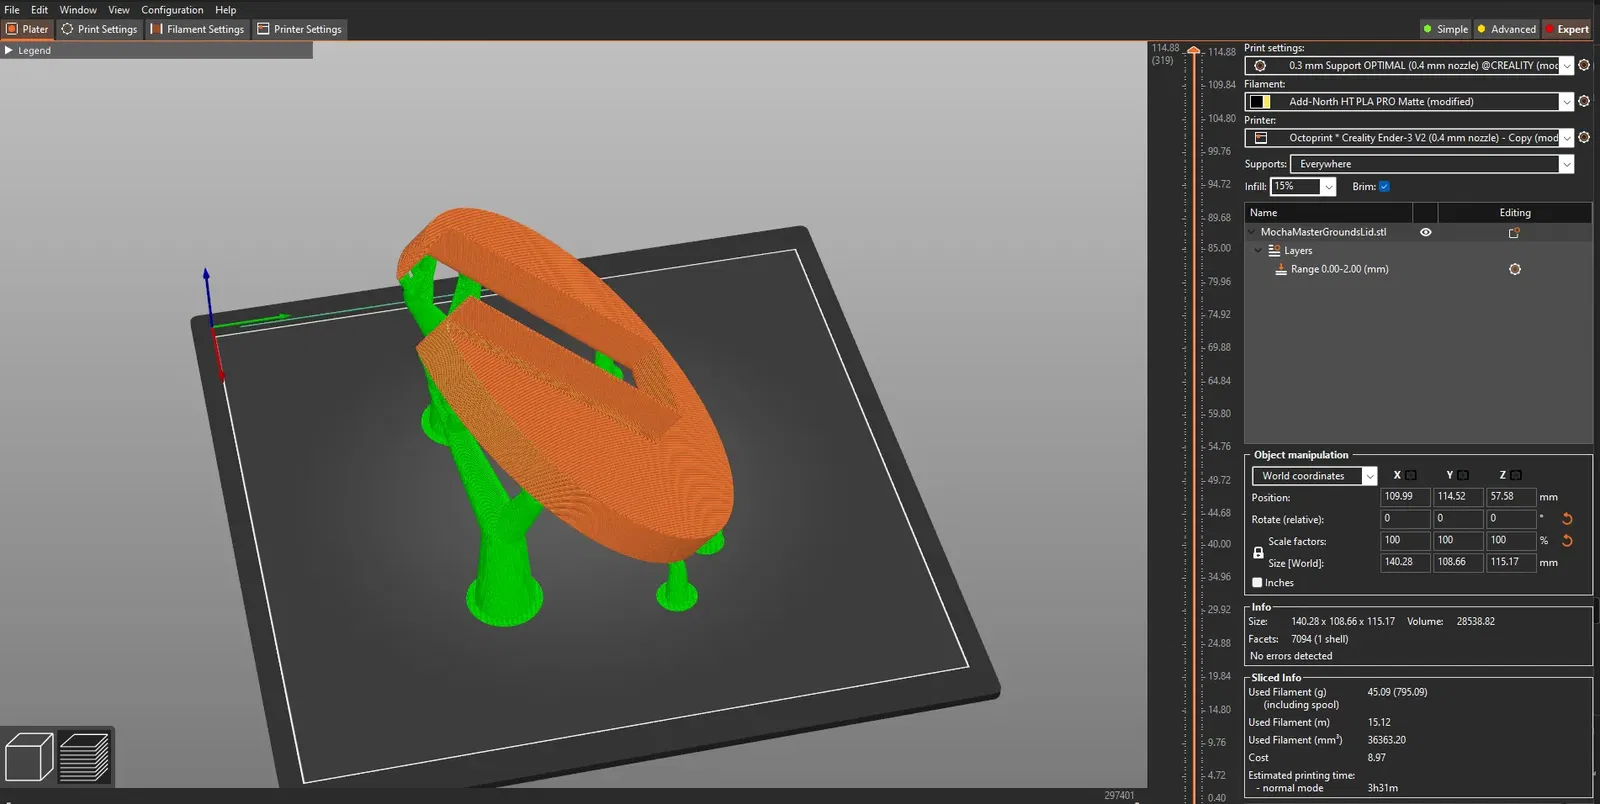Image resolution: width=1600 pixels, height=804 pixels.
Task: Switch to the Plater tab
Action: (x=27, y=29)
